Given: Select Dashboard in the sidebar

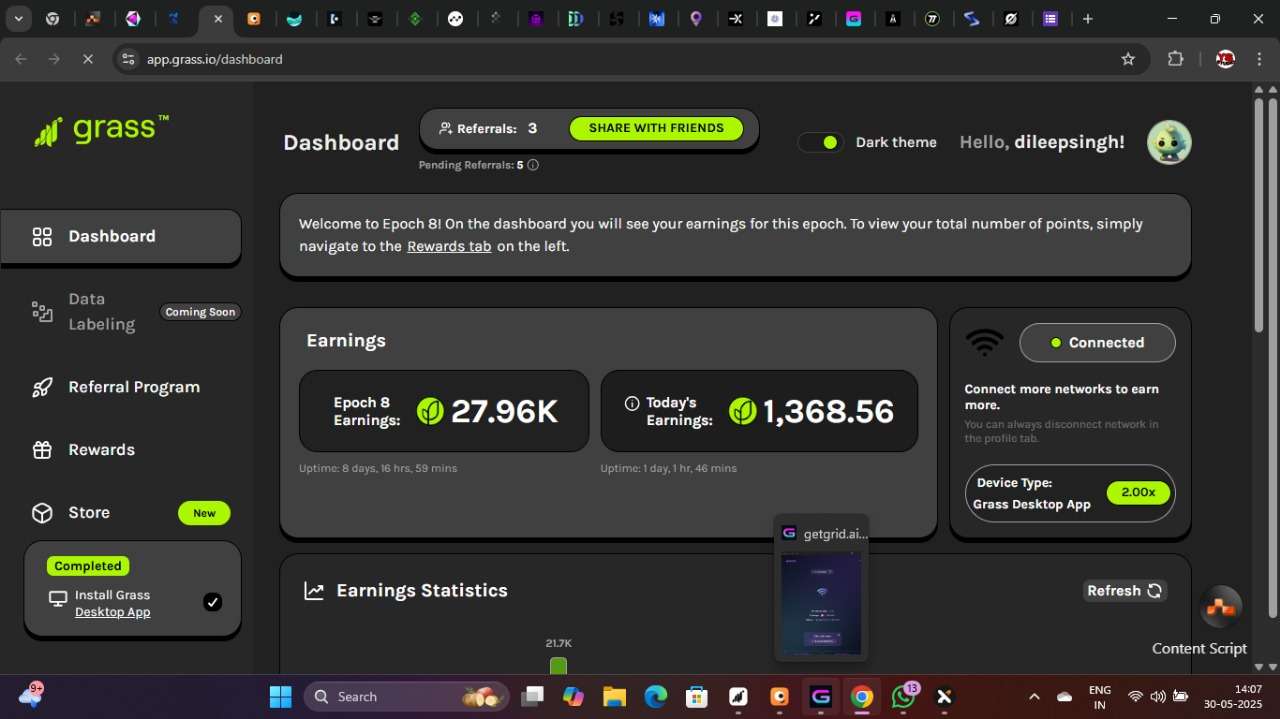Looking at the screenshot, I should click(x=121, y=237).
